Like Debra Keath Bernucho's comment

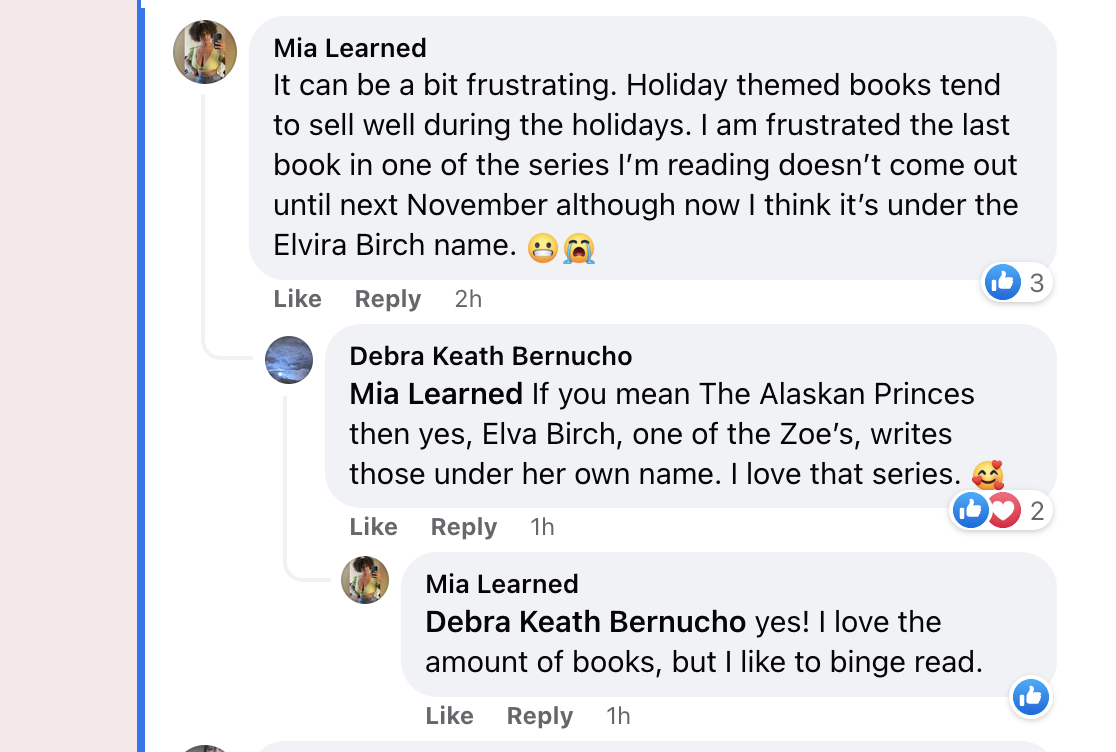click(373, 527)
